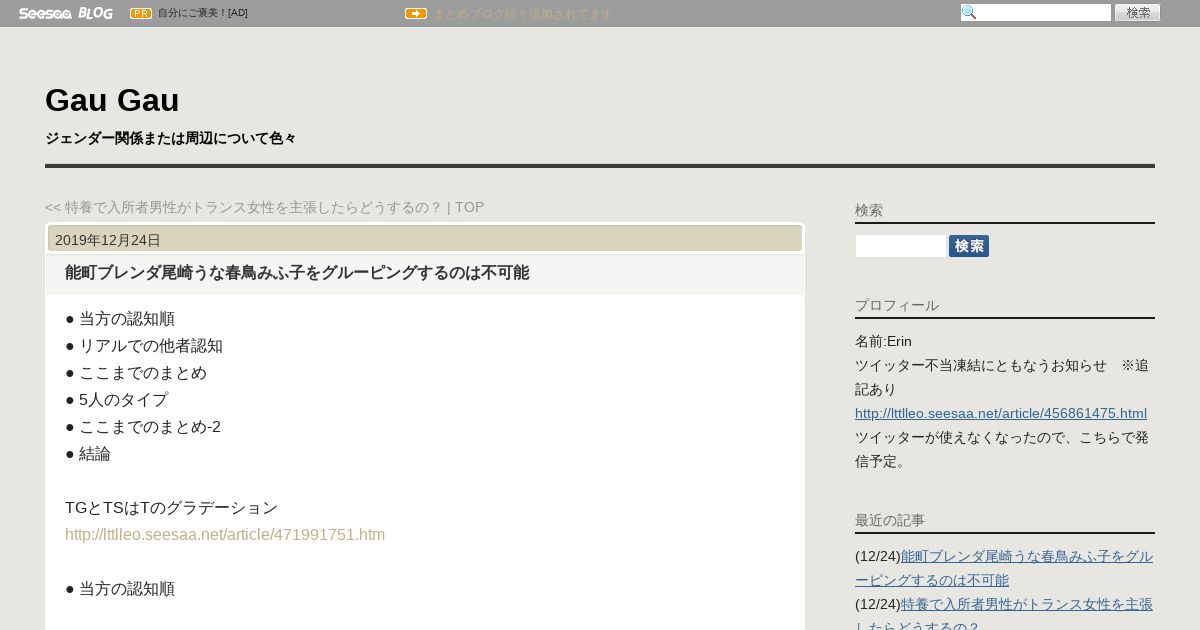Focus the top bar search field
The image size is (1200, 630).
1036,13
